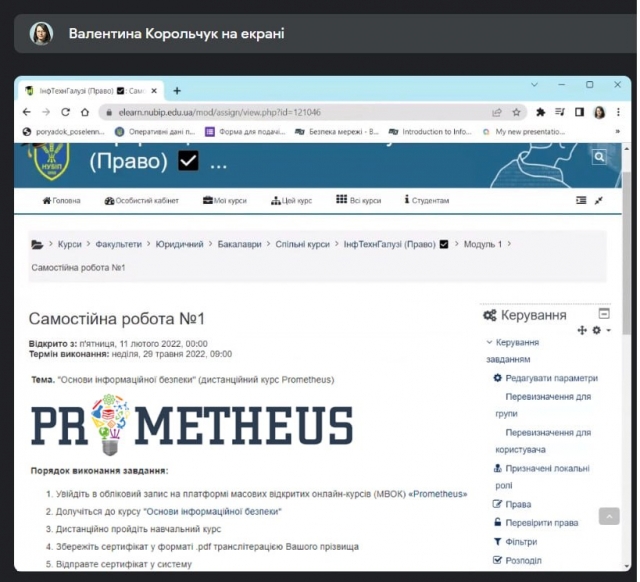Open Мої курси menu item
Image resolution: width=640 pixels, height=582 pixels.
[x=225, y=200]
